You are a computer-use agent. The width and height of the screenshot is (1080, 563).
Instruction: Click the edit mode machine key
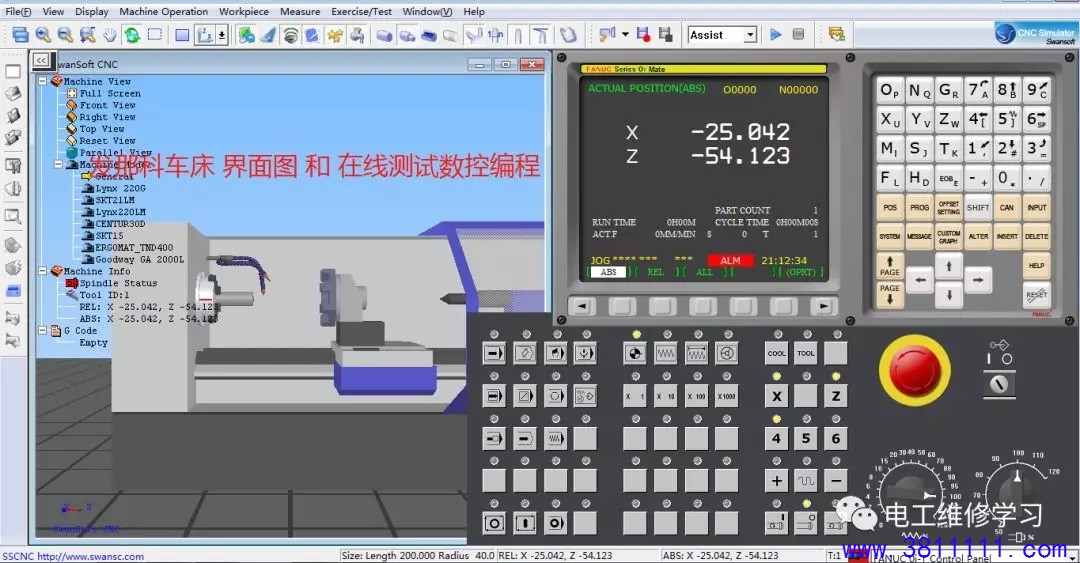pyautogui.click(x=525, y=354)
